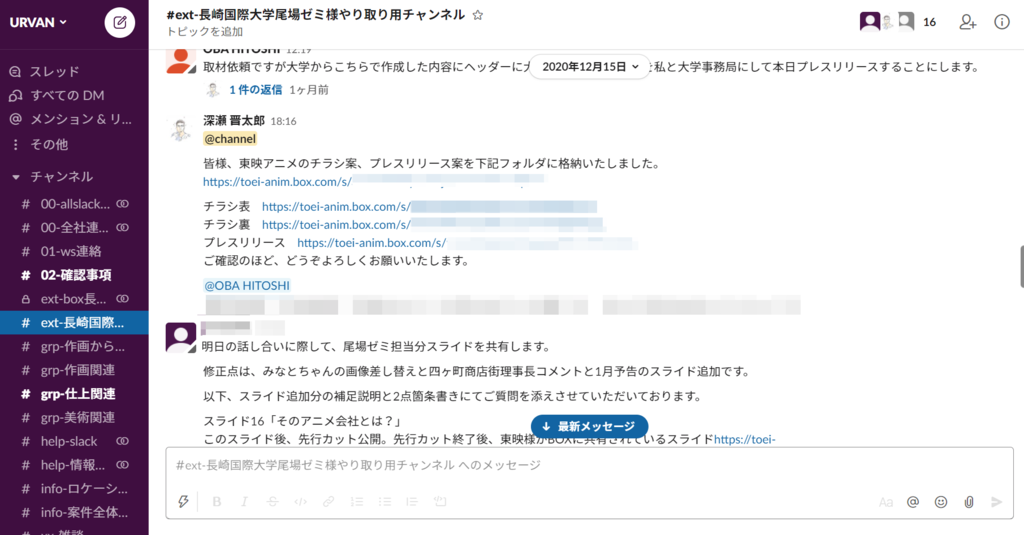Open the emoji picker

pos(941,502)
